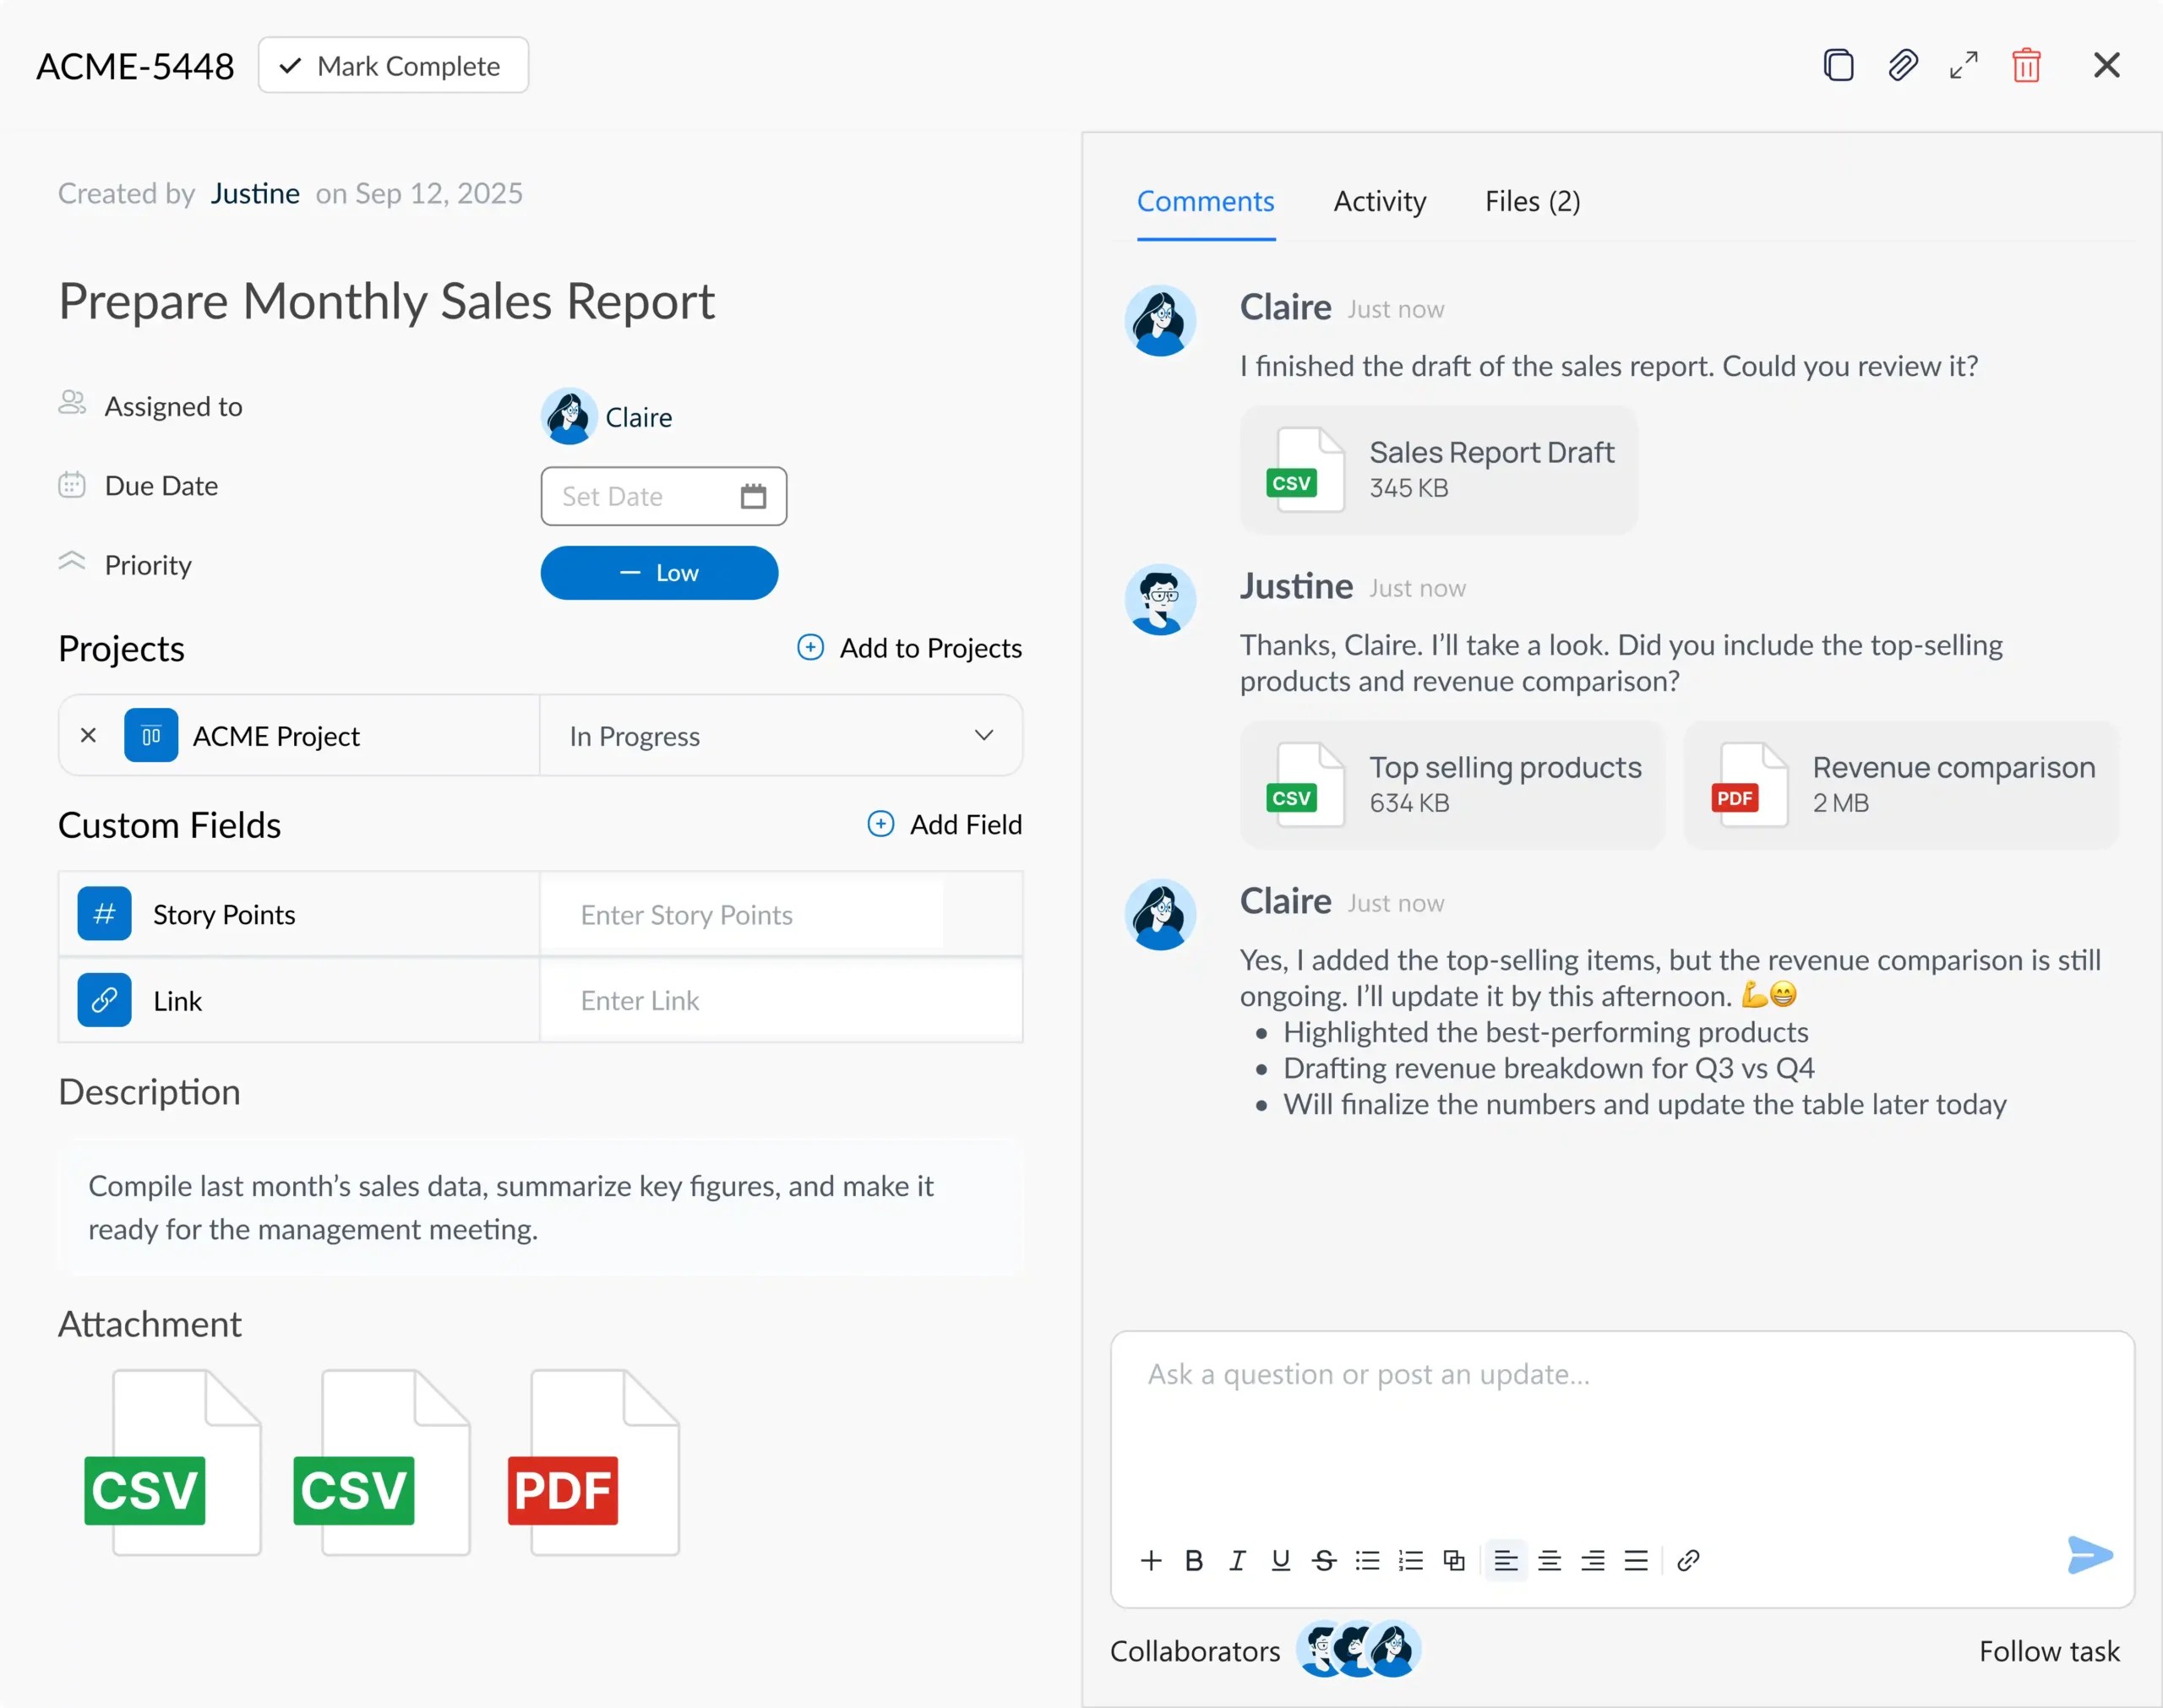
Task: Toggle italic formatting in comment editor
Action: point(1237,1560)
